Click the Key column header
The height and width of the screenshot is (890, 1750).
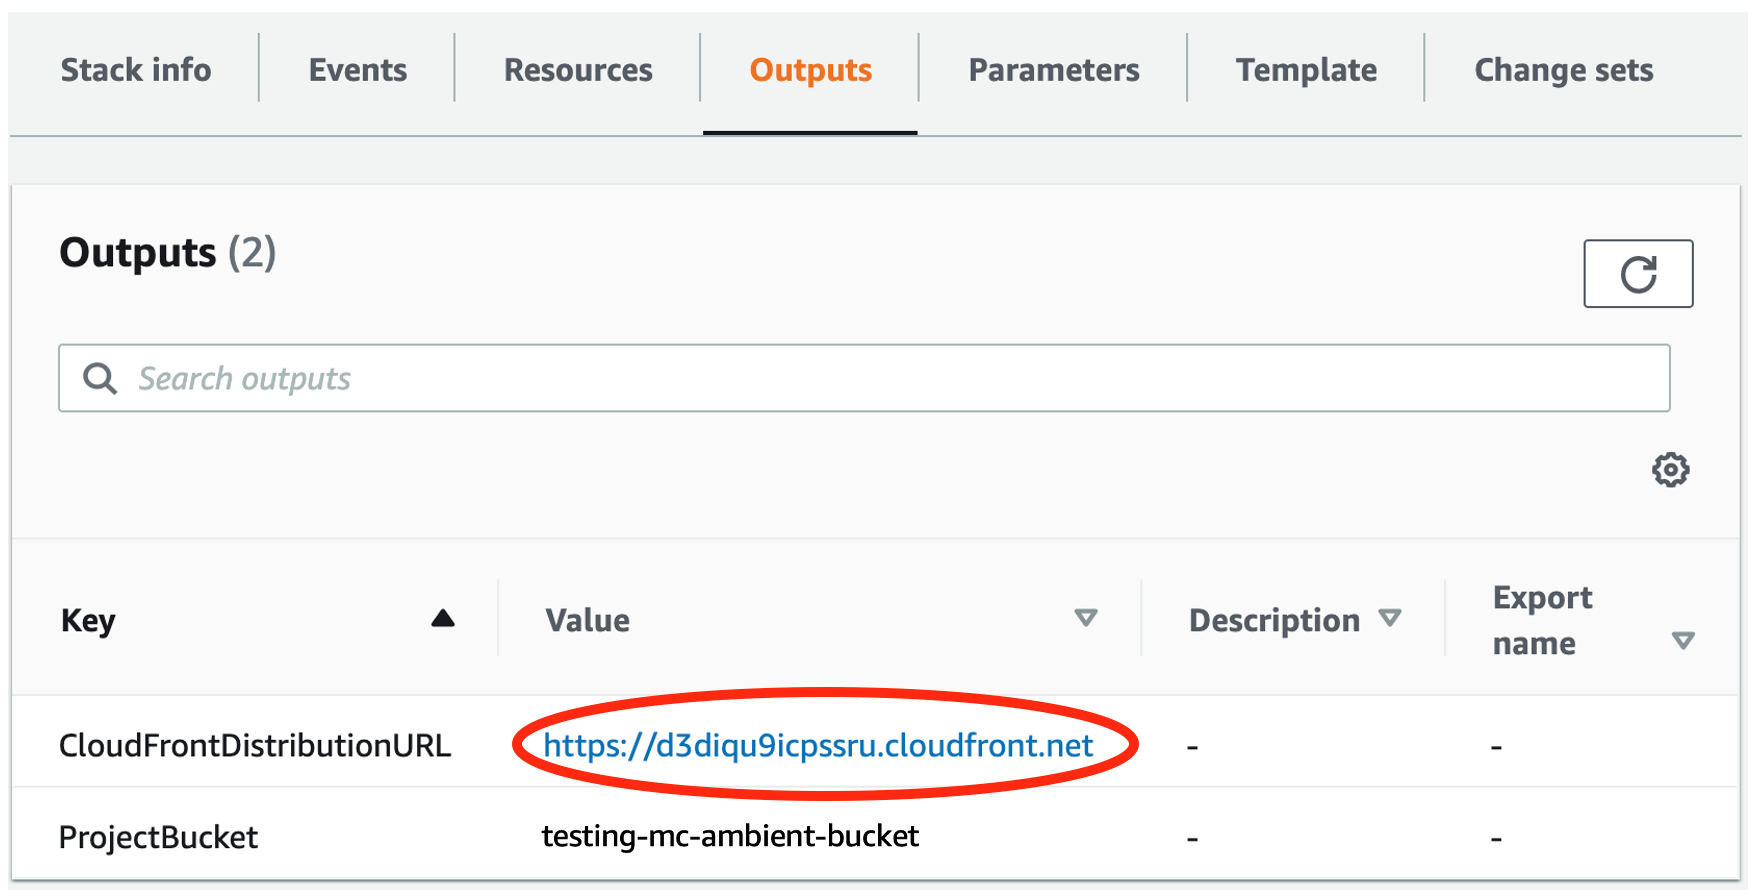[x=88, y=620]
